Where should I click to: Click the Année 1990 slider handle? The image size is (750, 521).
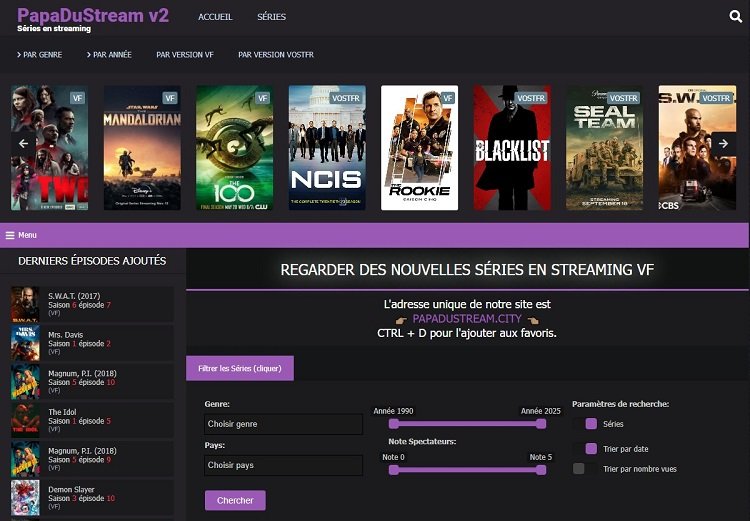point(394,424)
